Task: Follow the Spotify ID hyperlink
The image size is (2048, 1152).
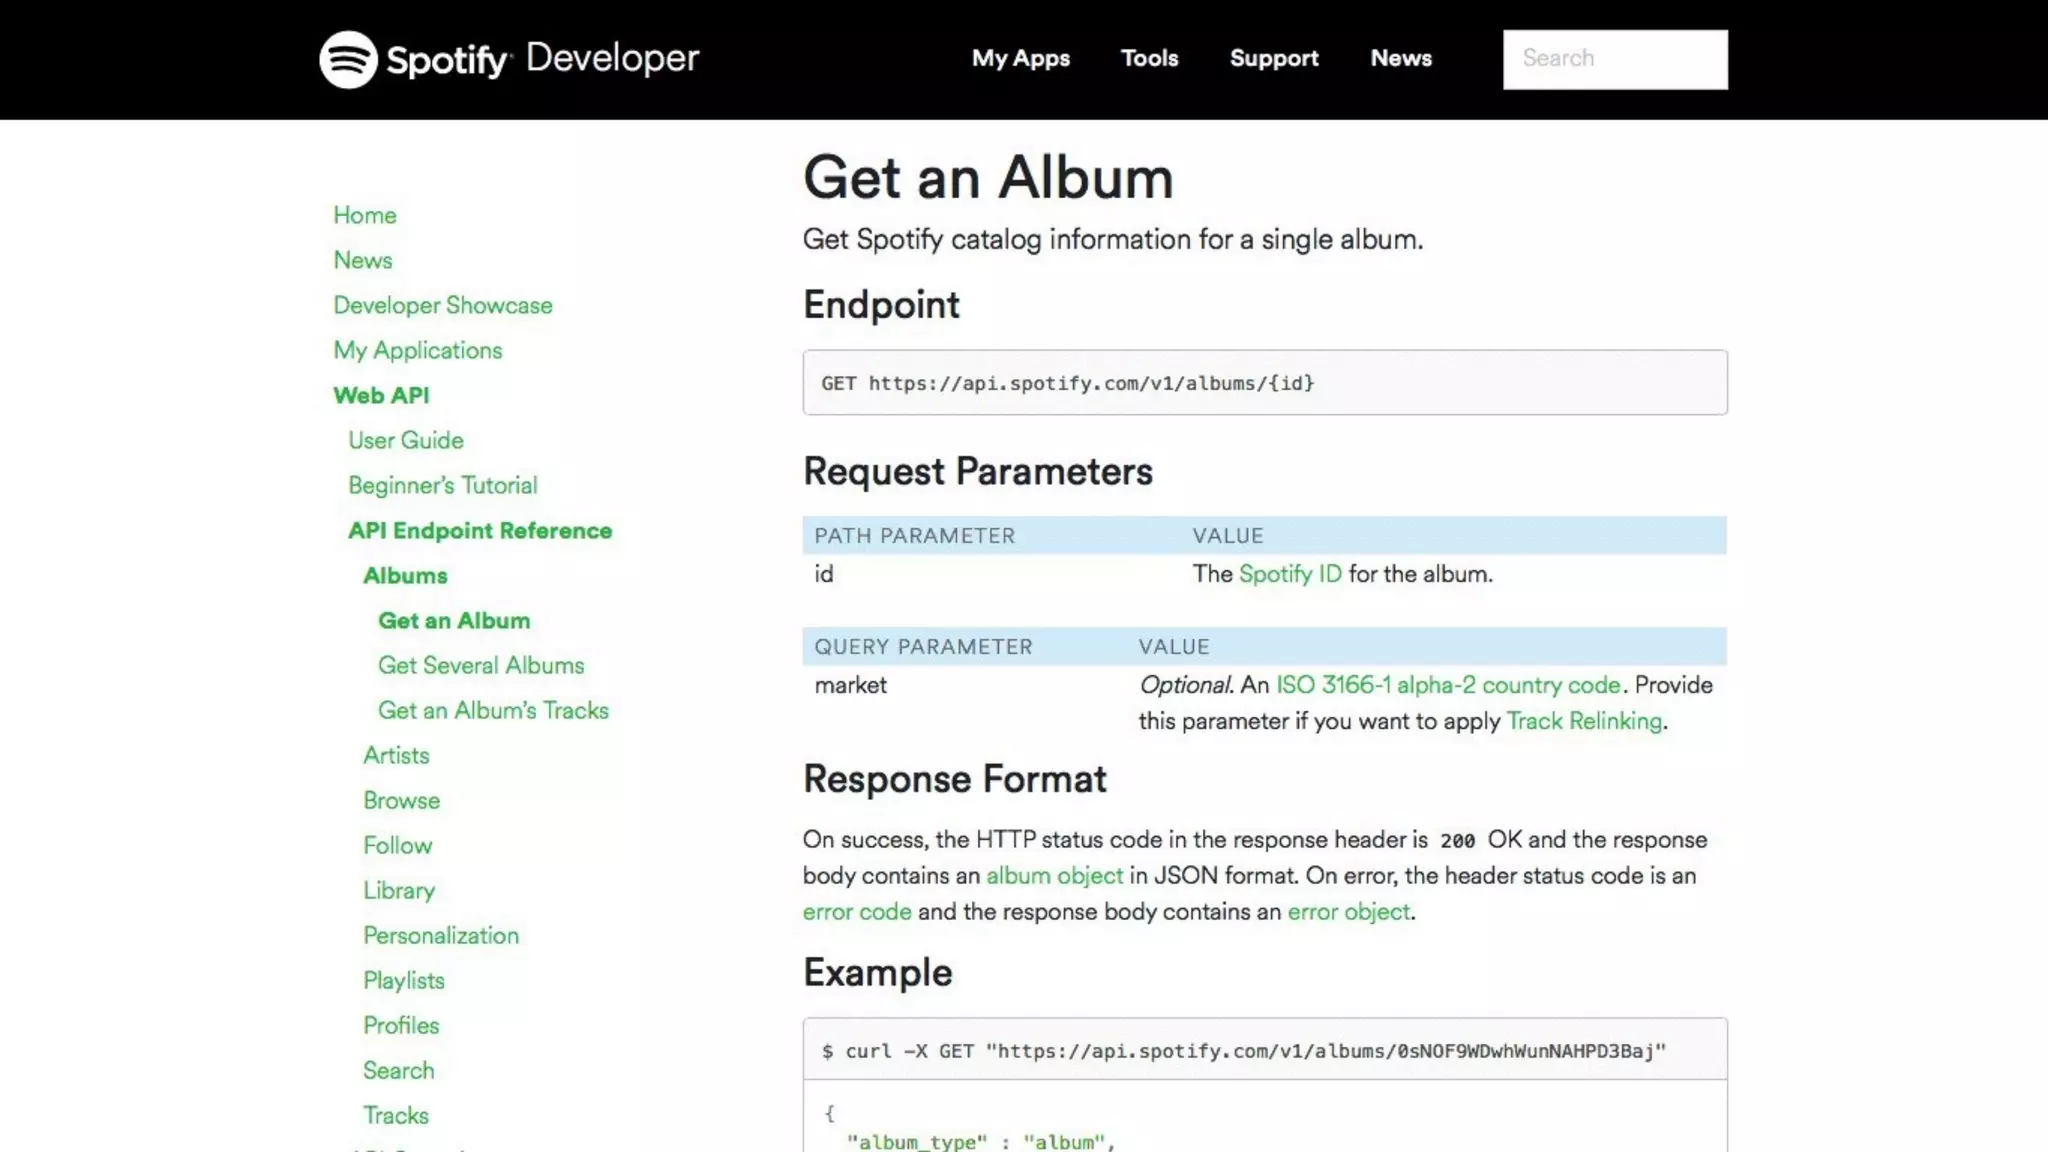Action: 1289,574
